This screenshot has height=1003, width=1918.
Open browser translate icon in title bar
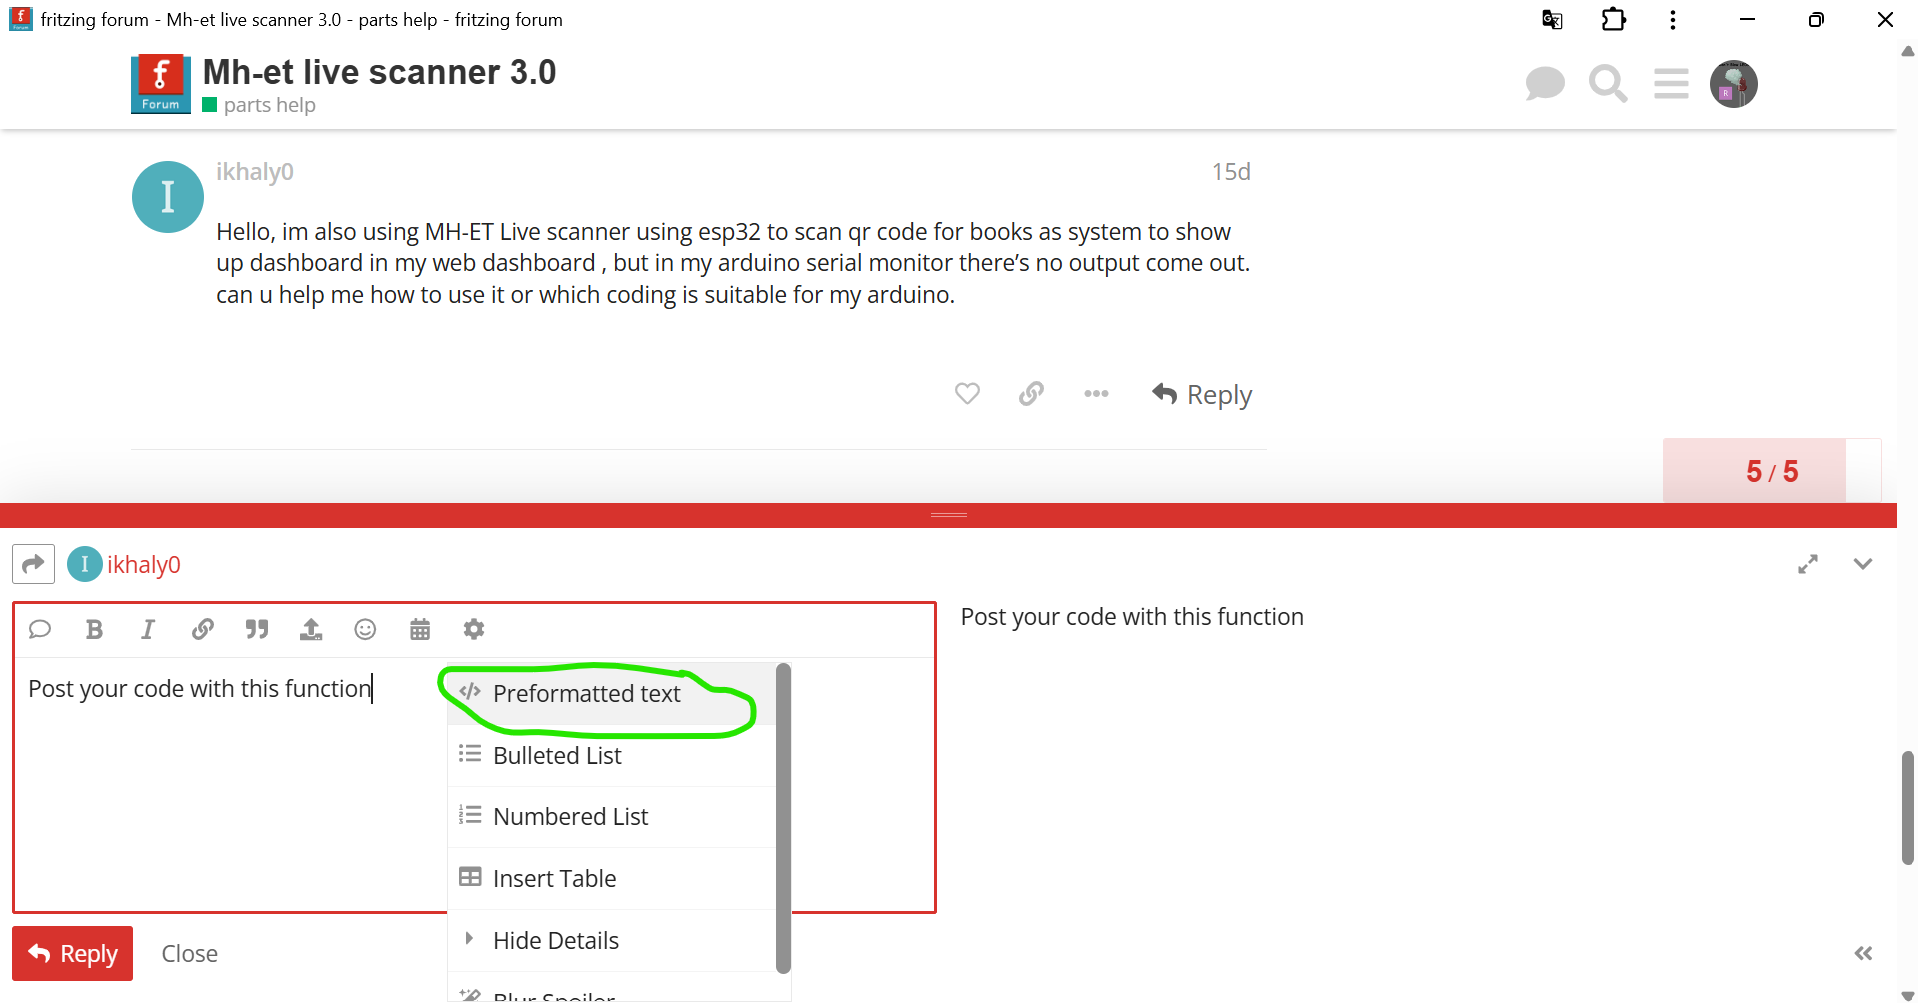tap(1552, 20)
